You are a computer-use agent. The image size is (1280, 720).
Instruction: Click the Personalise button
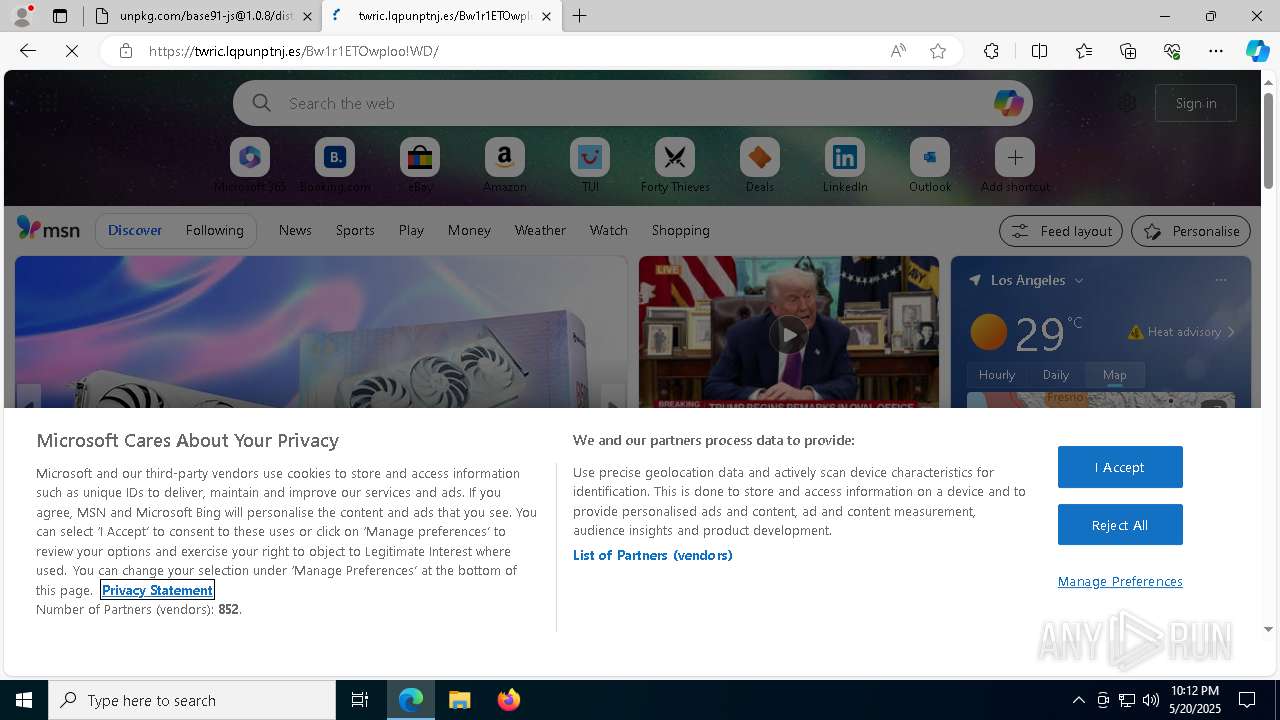pos(1191,231)
